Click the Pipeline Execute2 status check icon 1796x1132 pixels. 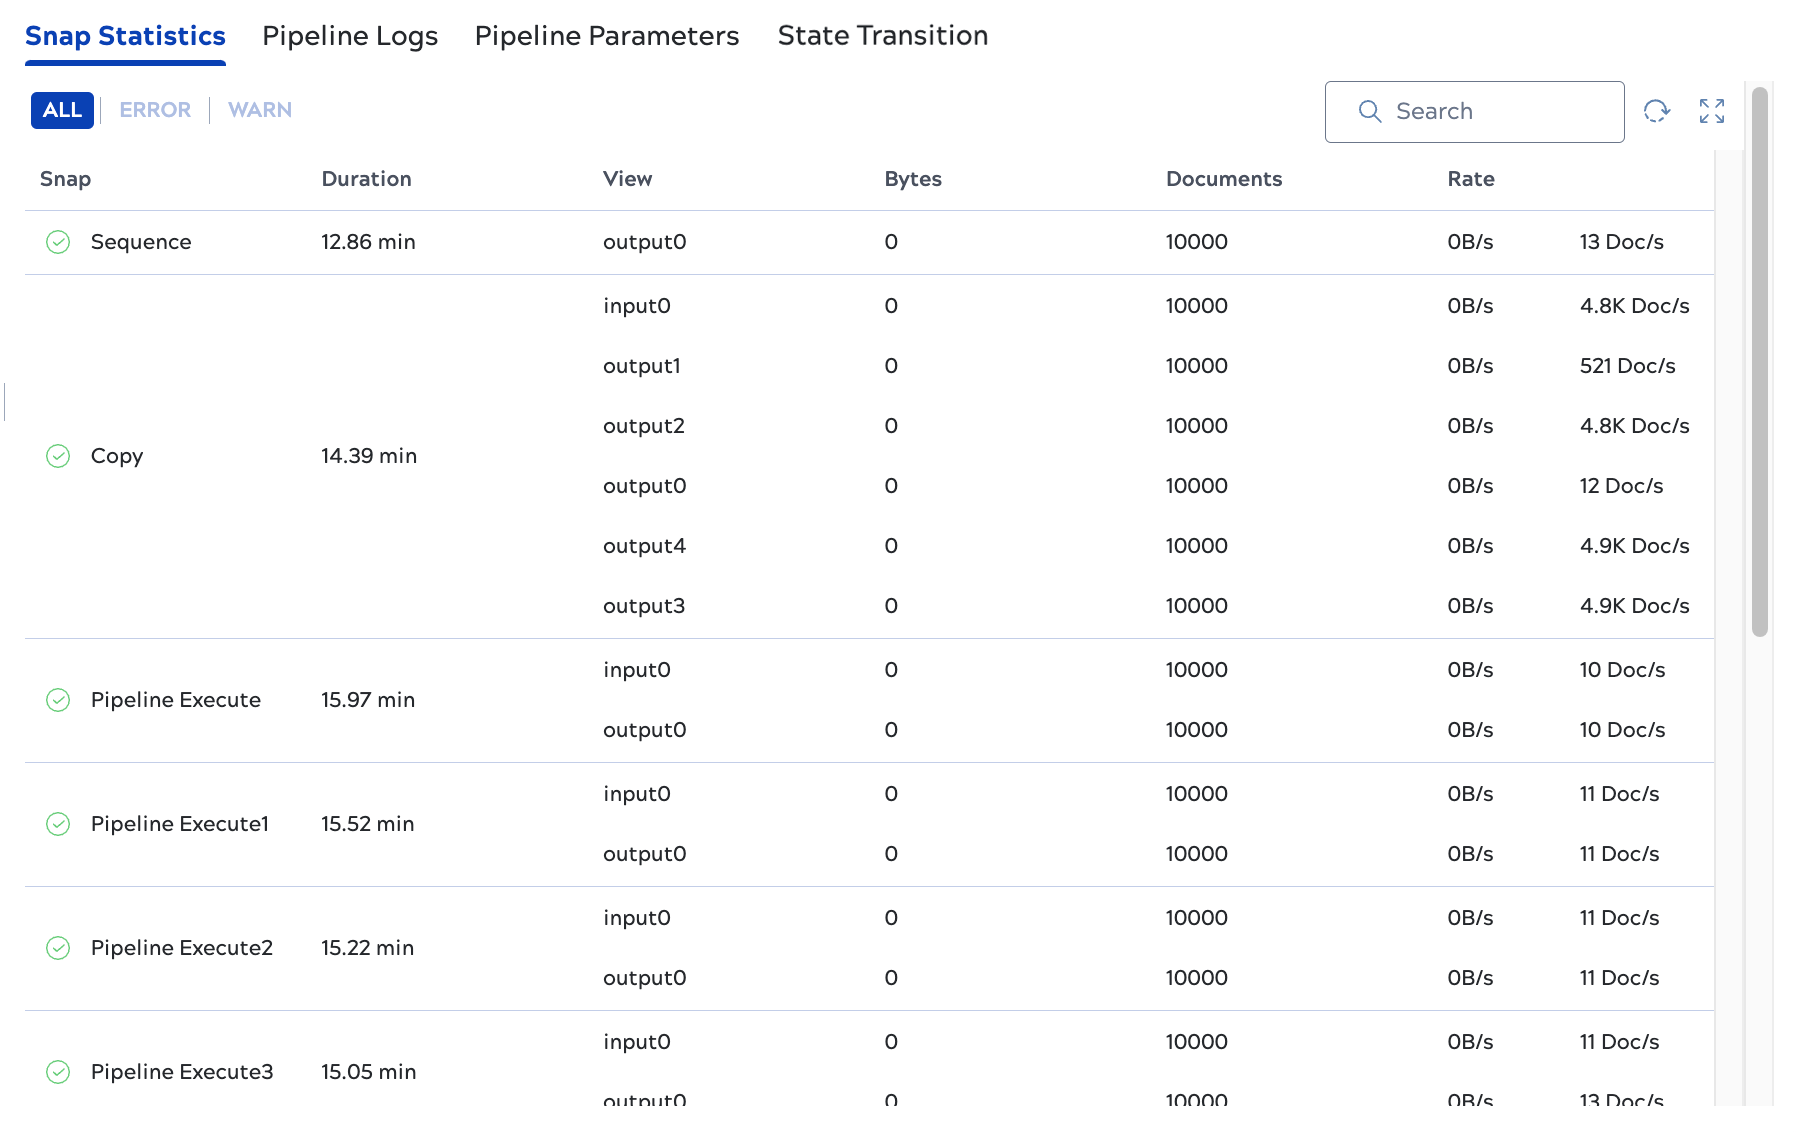coord(58,948)
